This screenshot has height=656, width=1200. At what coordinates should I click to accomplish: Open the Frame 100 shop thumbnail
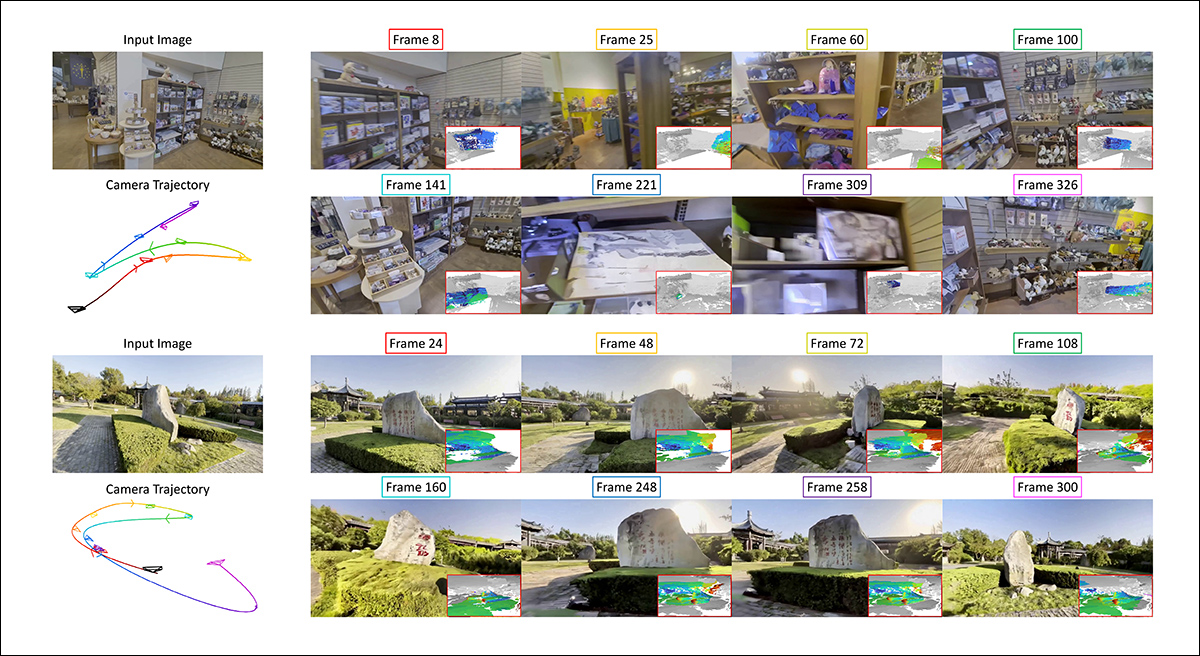coord(1047,111)
